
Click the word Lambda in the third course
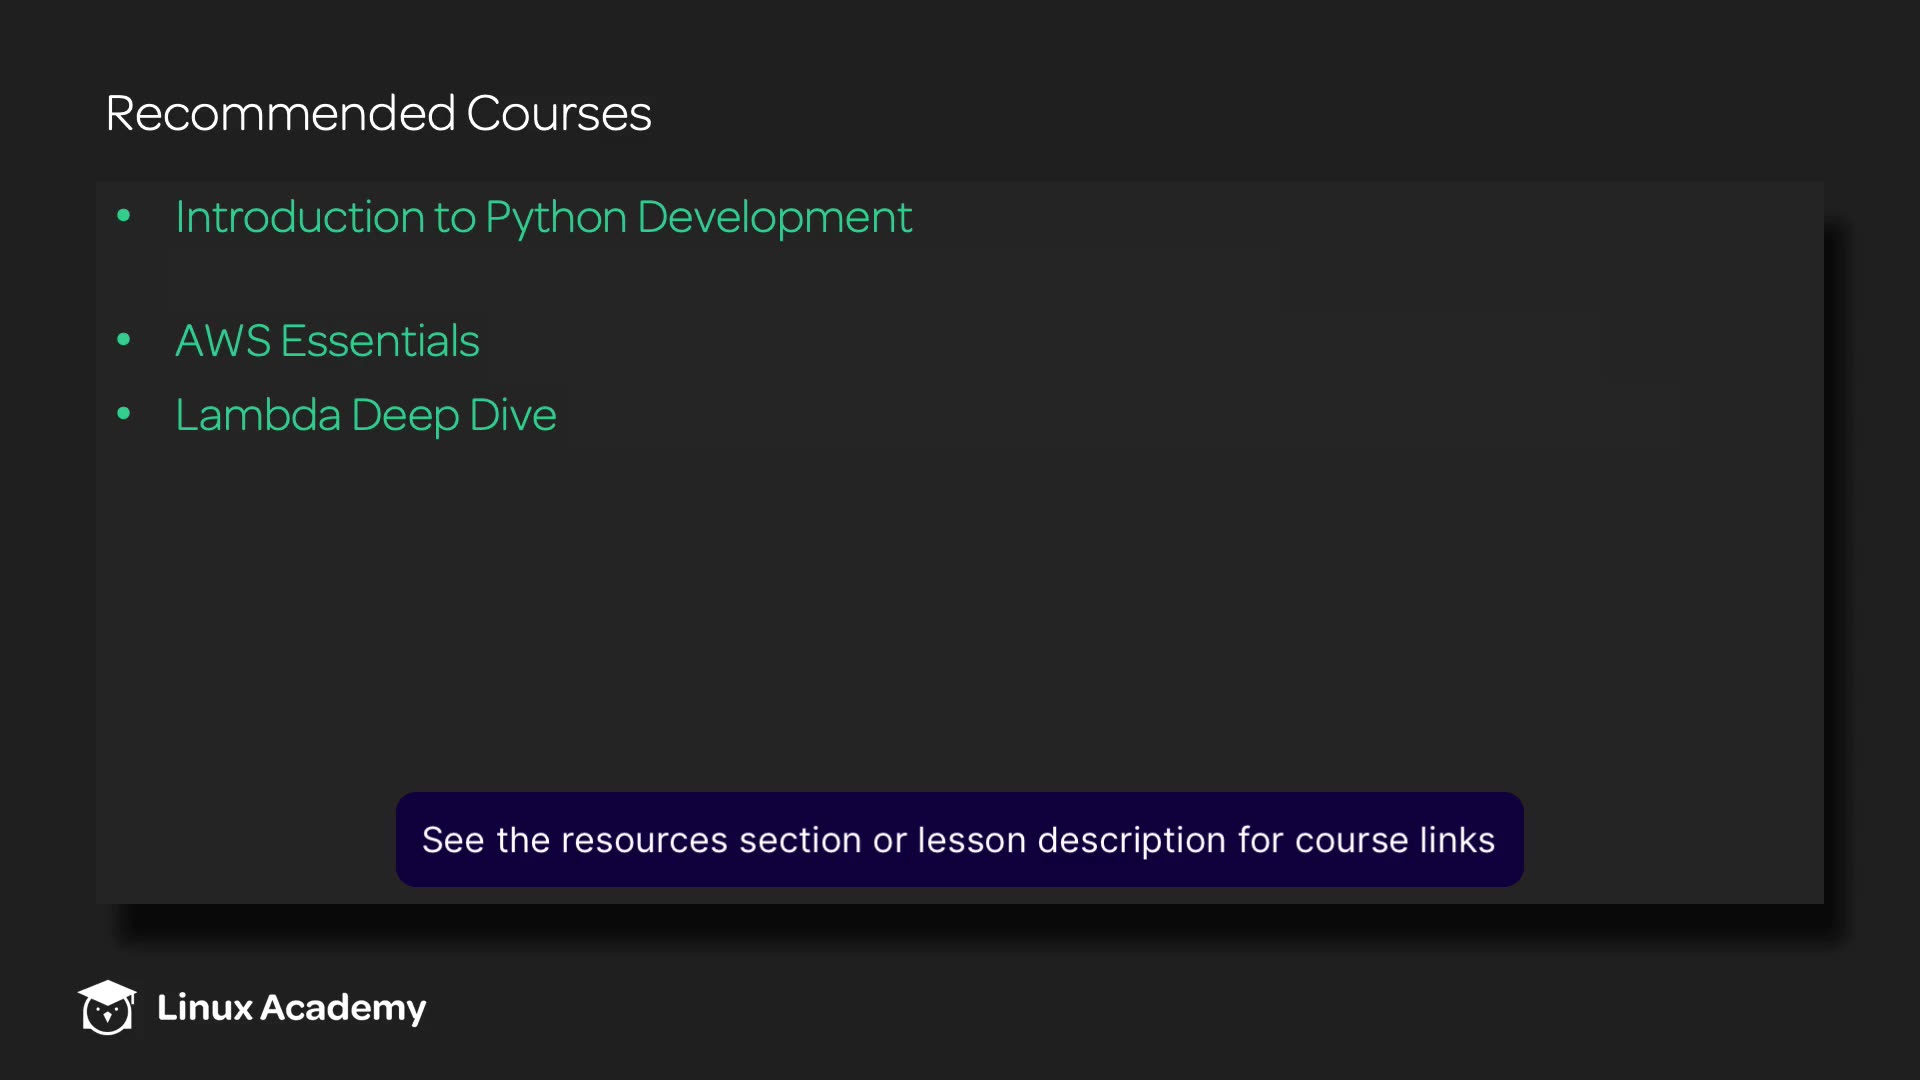point(258,415)
